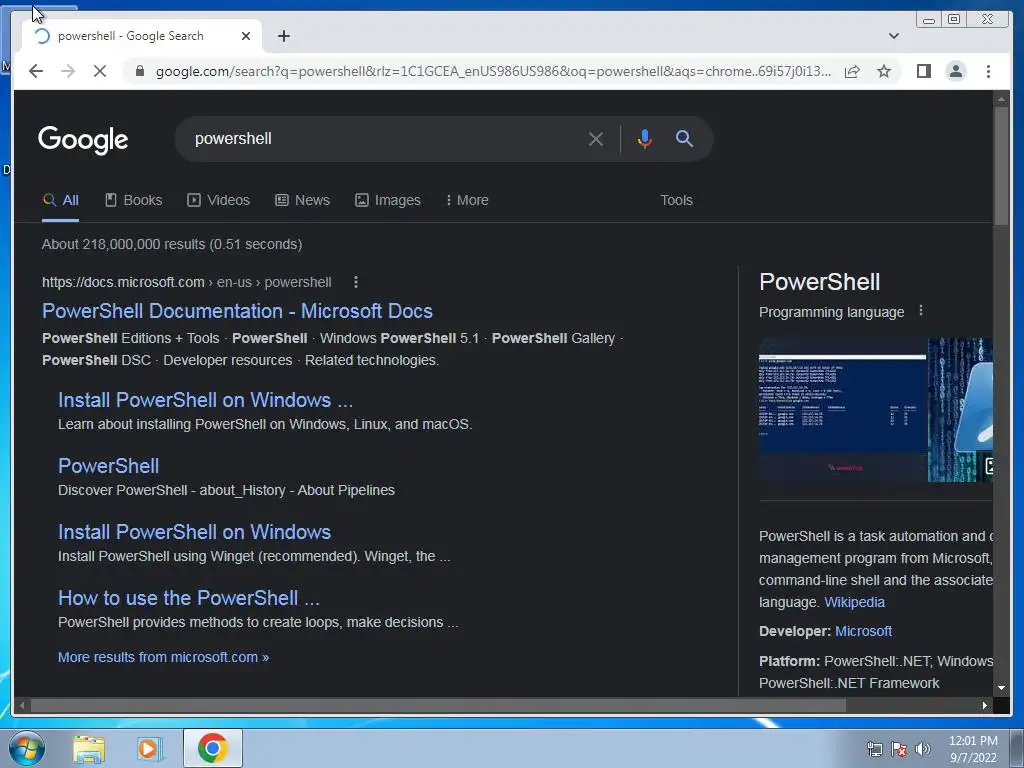Expand the More search categories
Viewport: 1024px width, 768px height.
click(467, 200)
